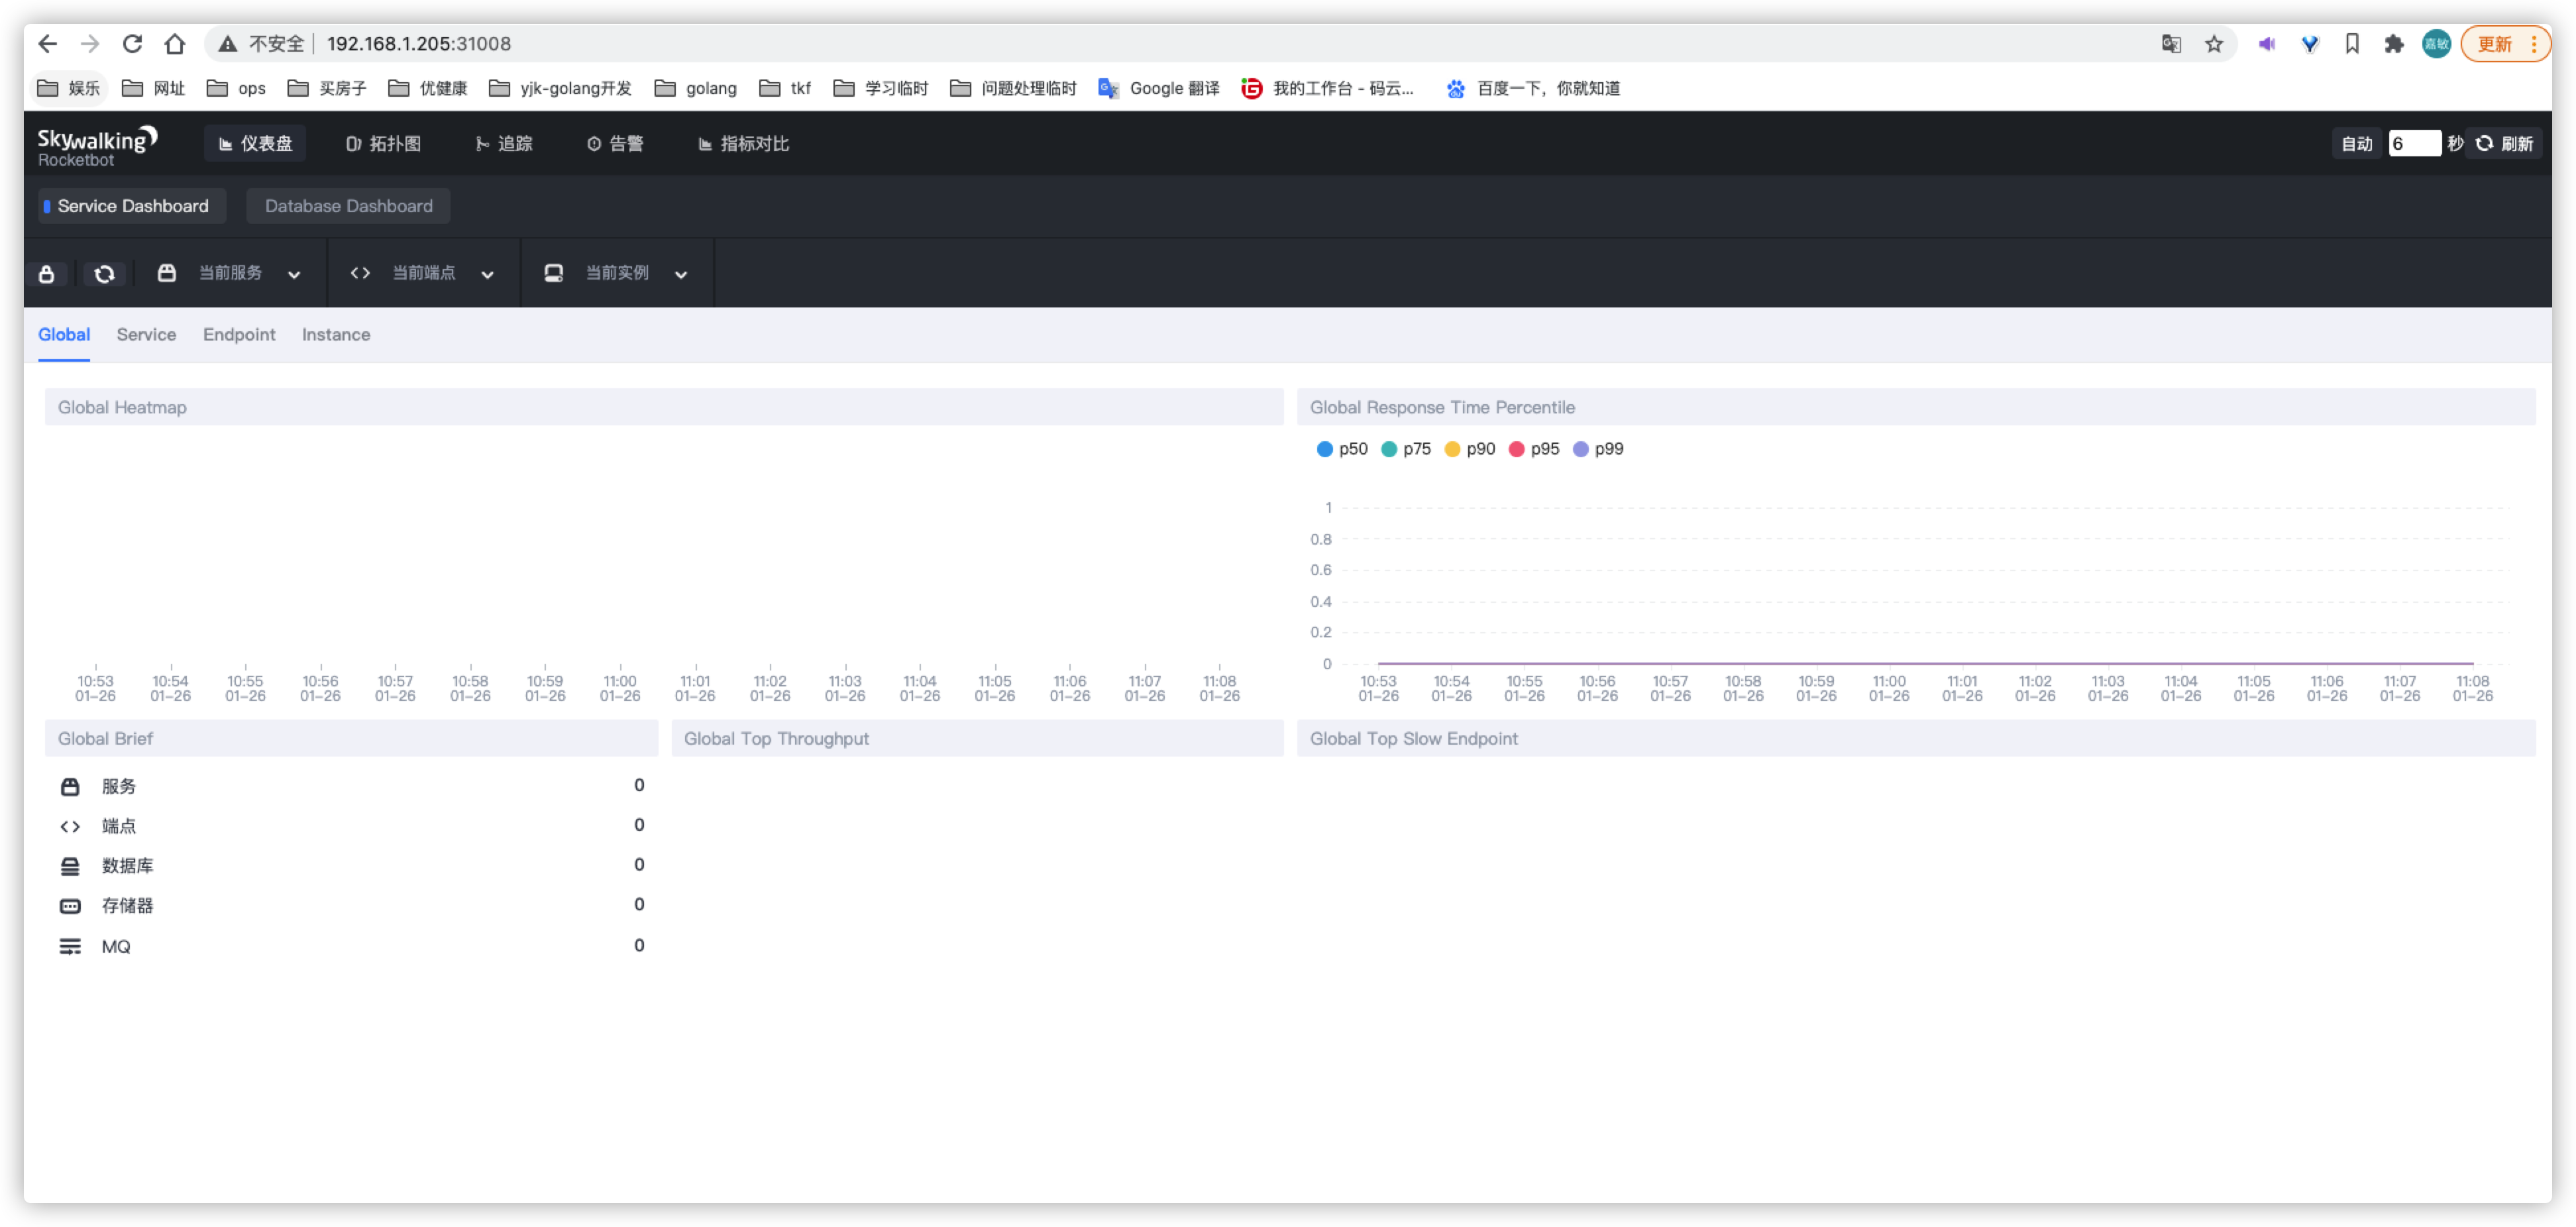Click the 刷新 refresh button
Screen dimensions: 2576x1227
[x=2504, y=144]
